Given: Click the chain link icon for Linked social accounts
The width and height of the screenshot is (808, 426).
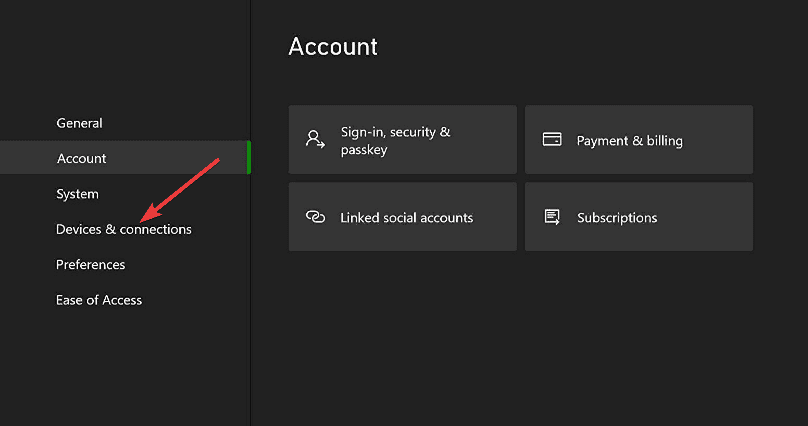Looking at the screenshot, I should click(315, 217).
